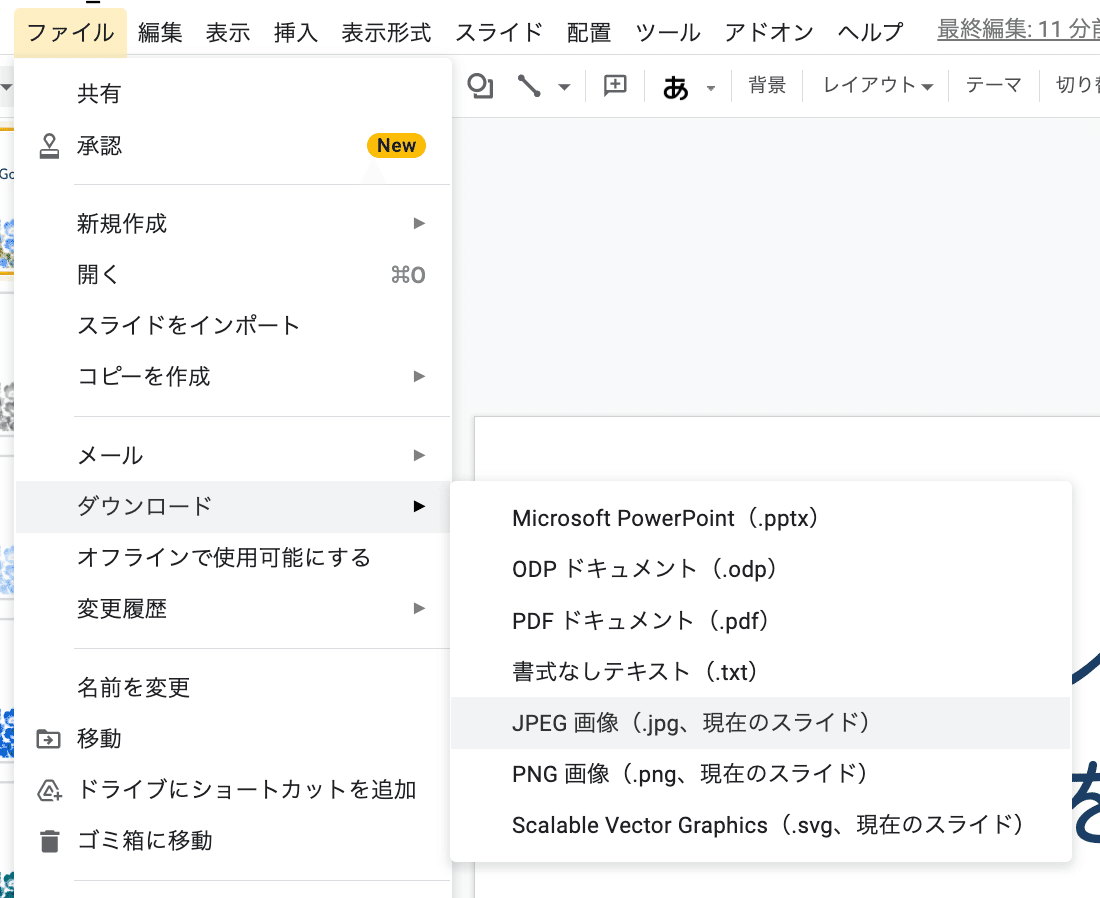
Task: Open the 配置 menu
Action: 589,32
